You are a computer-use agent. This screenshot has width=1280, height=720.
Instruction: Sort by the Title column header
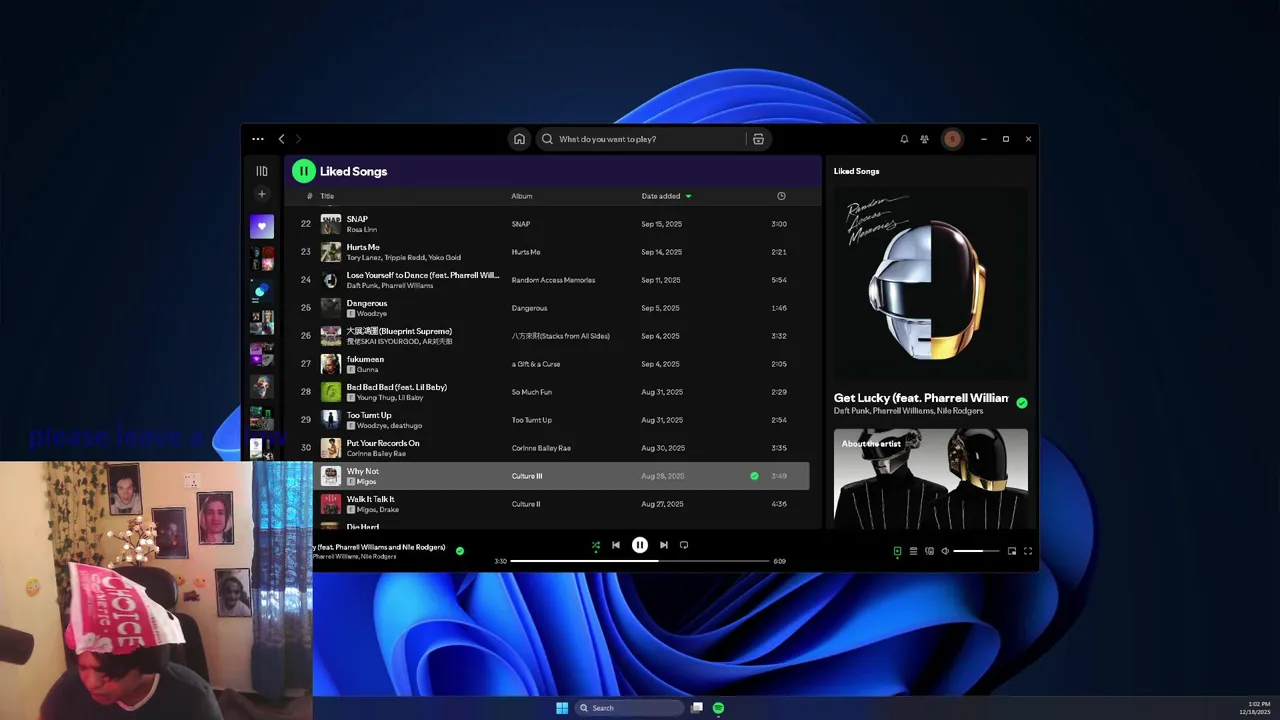point(327,196)
